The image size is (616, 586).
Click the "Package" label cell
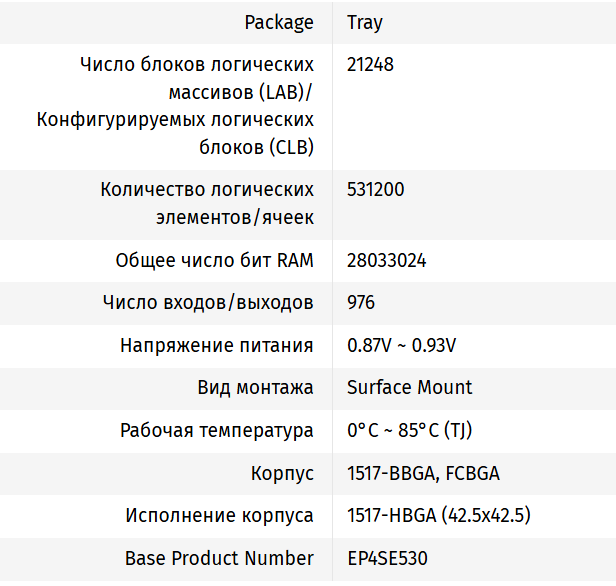281,22
